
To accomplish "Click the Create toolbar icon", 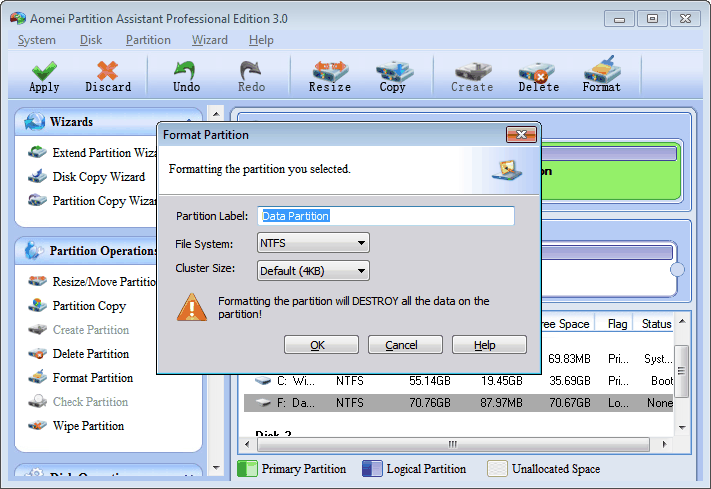I will coord(473,71).
